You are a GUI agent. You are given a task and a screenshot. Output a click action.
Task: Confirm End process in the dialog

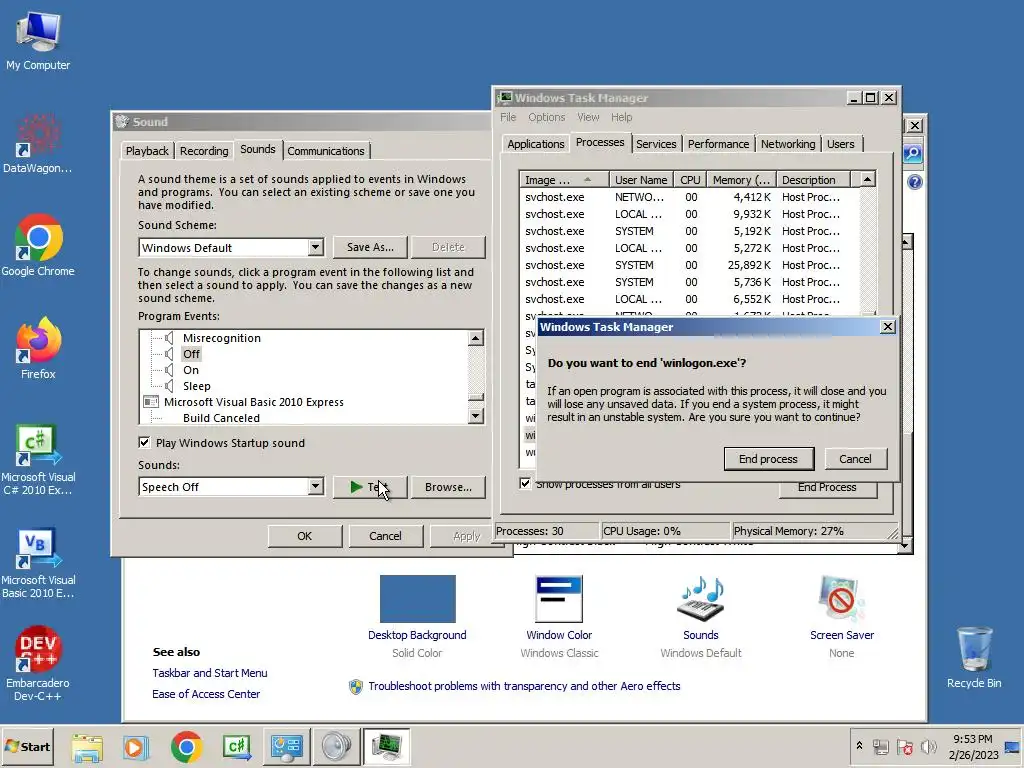tap(769, 458)
